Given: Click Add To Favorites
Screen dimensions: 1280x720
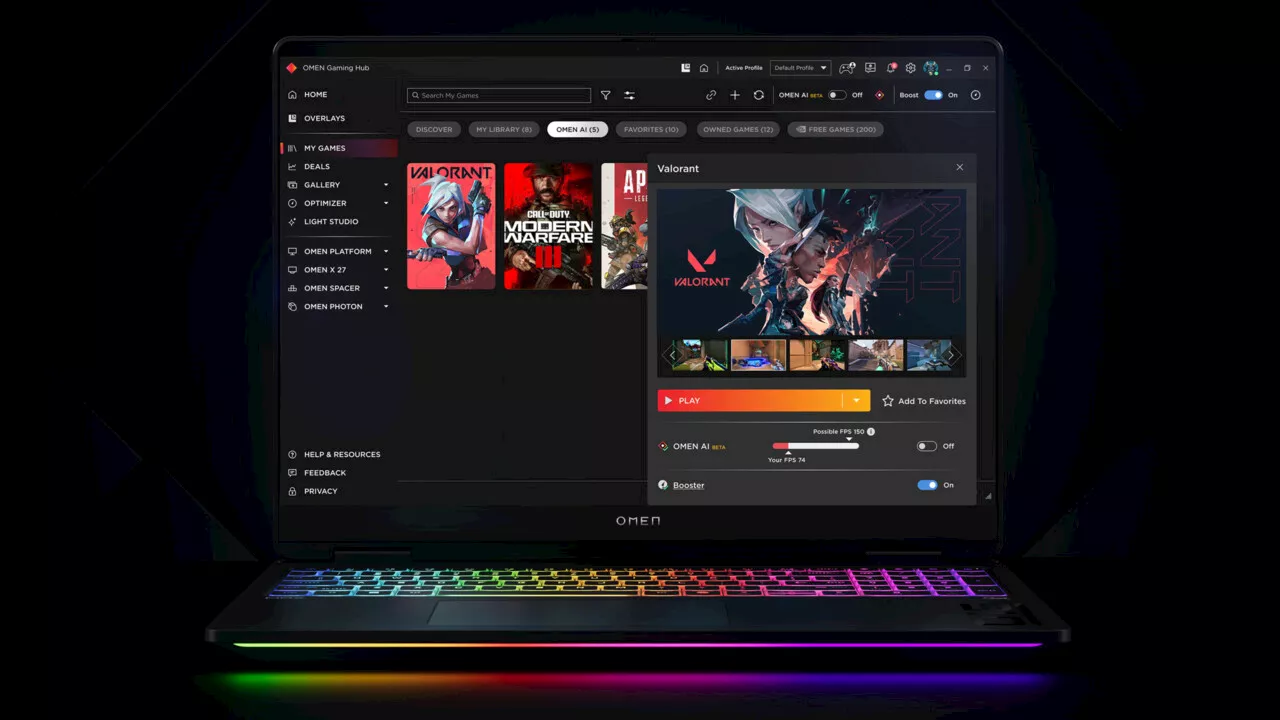Looking at the screenshot, I should coord(932,401).
